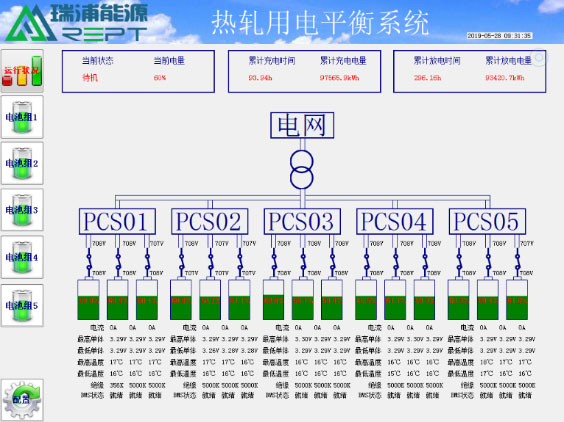
Task: Toggle the first breaker switch under PCS01
Action: pos(89,262)
